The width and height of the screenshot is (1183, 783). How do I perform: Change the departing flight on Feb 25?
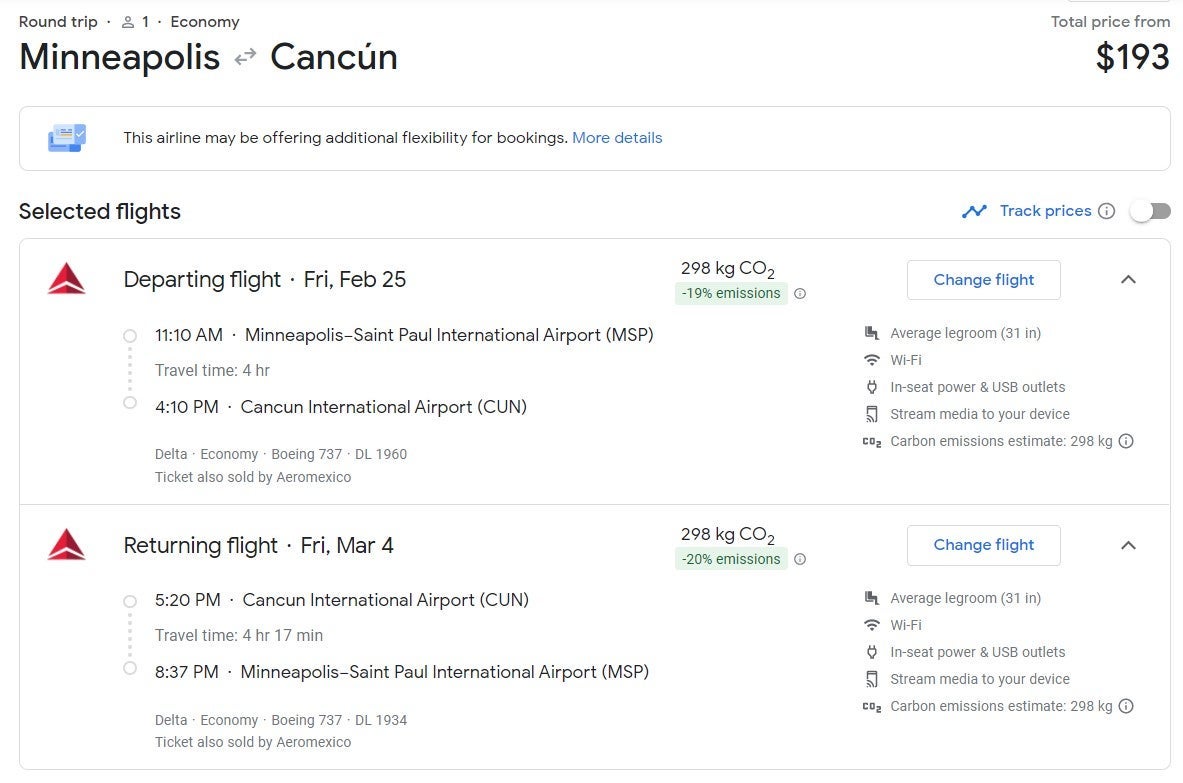click(983, 280)
